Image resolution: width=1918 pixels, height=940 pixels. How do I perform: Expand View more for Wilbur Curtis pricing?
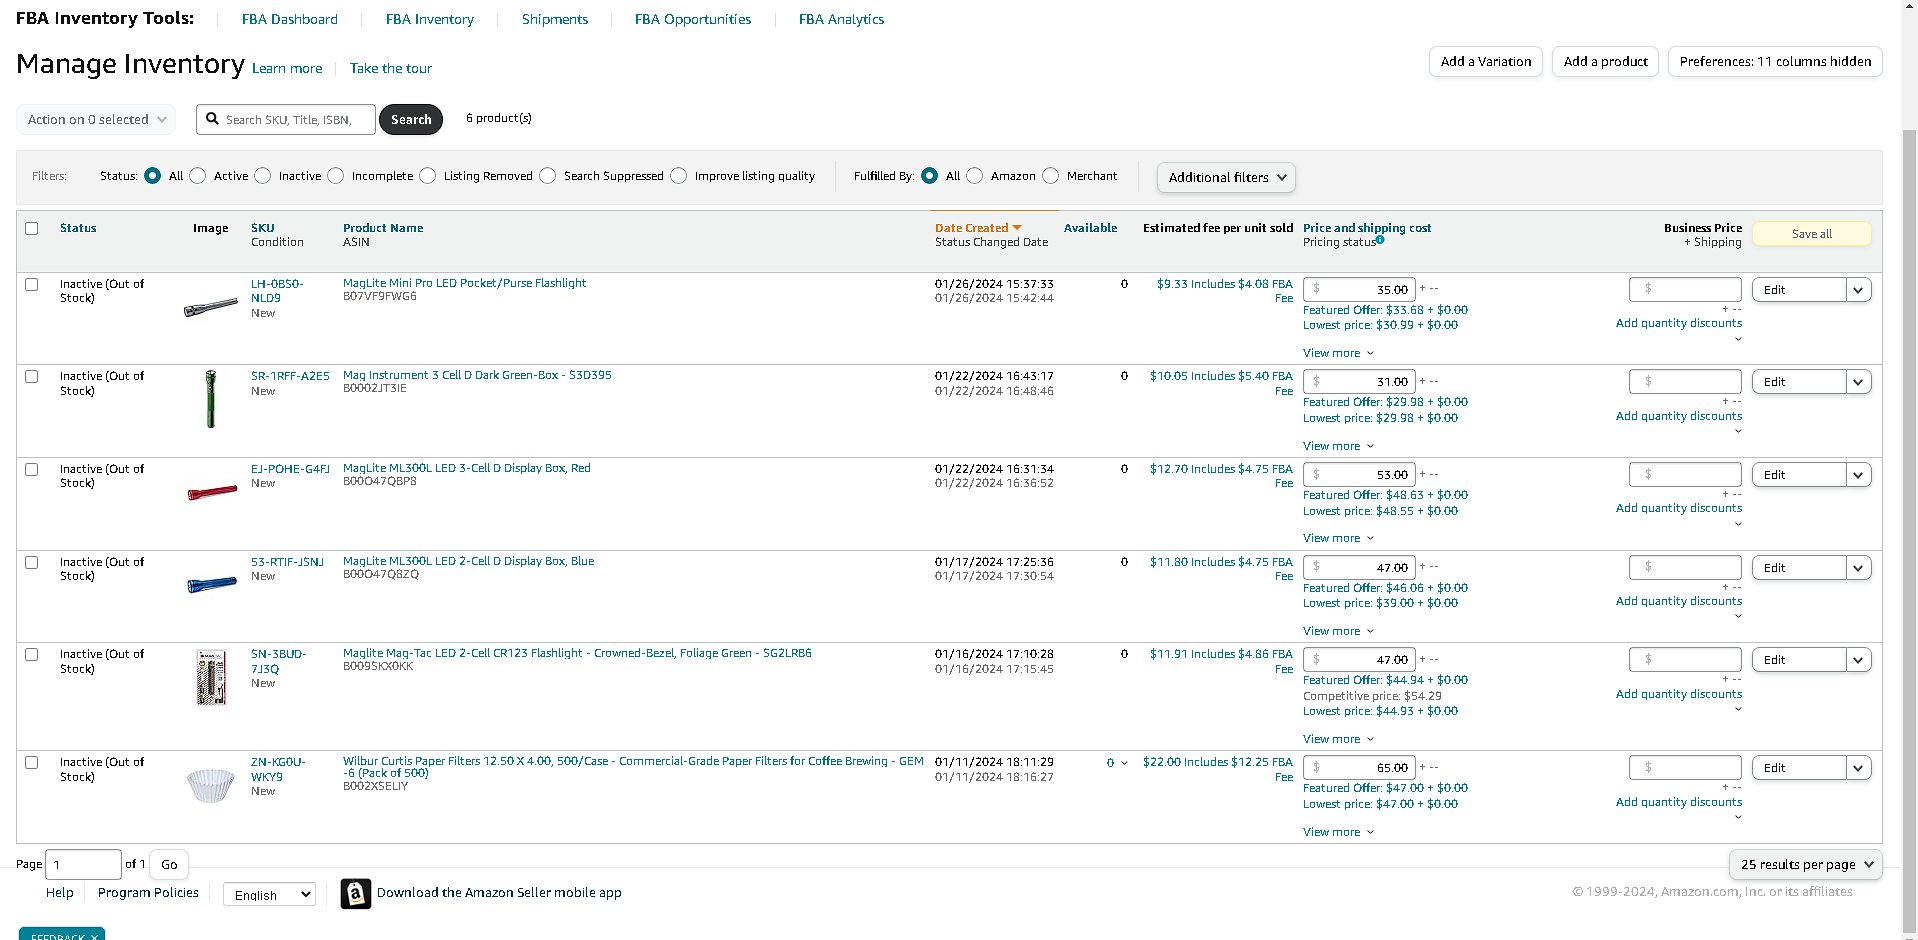point(1338,832)
